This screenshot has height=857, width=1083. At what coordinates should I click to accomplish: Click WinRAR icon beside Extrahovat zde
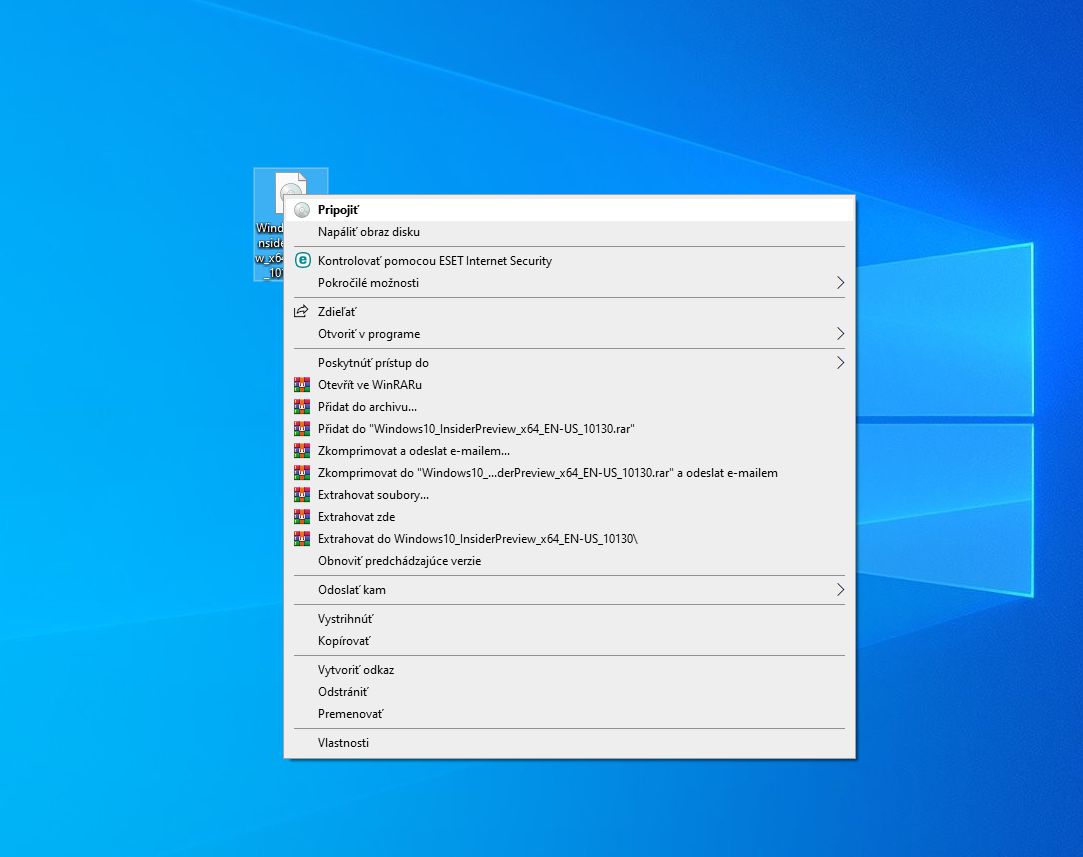click(302, 517)
